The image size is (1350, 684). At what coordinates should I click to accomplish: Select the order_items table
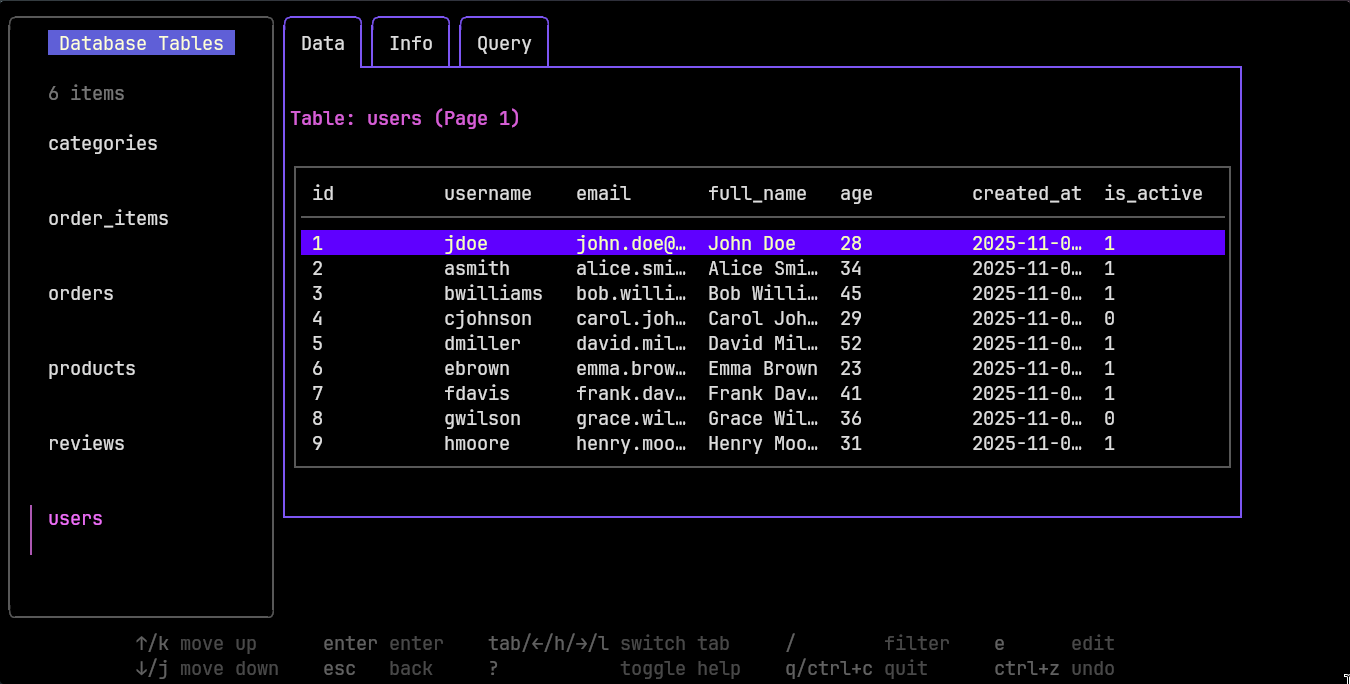pyautogui.click(x=108, y=218)
